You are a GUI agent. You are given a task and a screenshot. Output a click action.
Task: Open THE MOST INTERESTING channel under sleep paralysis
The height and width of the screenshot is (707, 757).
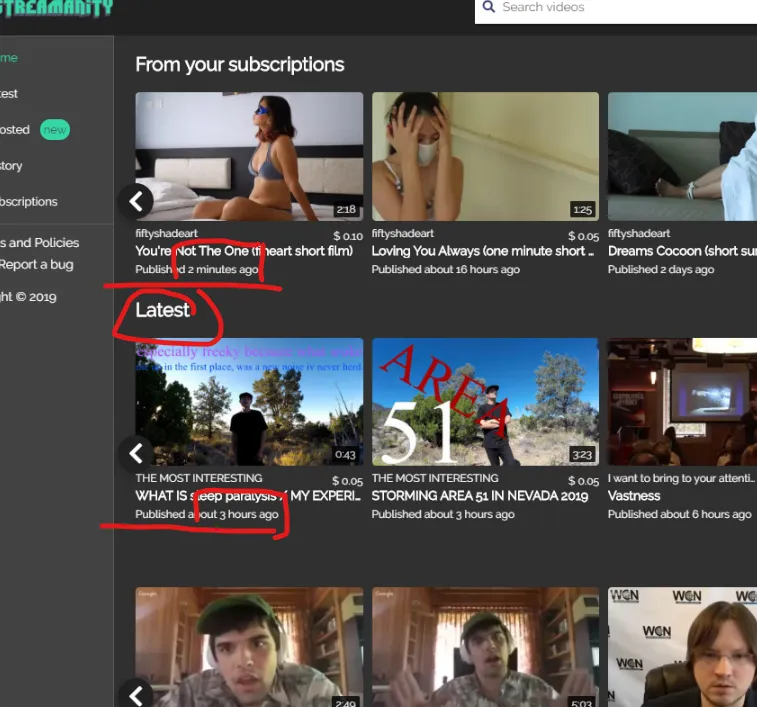pos(199,478)
